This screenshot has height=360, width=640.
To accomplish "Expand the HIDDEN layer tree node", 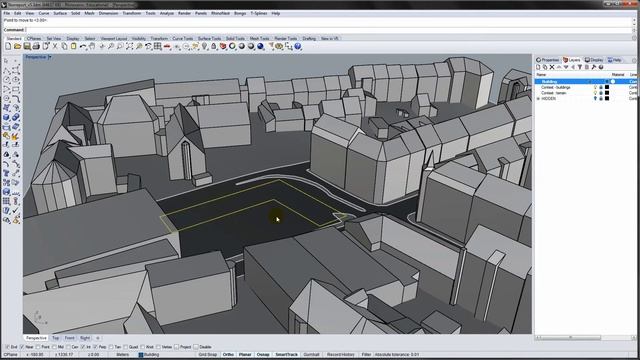I will coord(538,99).
